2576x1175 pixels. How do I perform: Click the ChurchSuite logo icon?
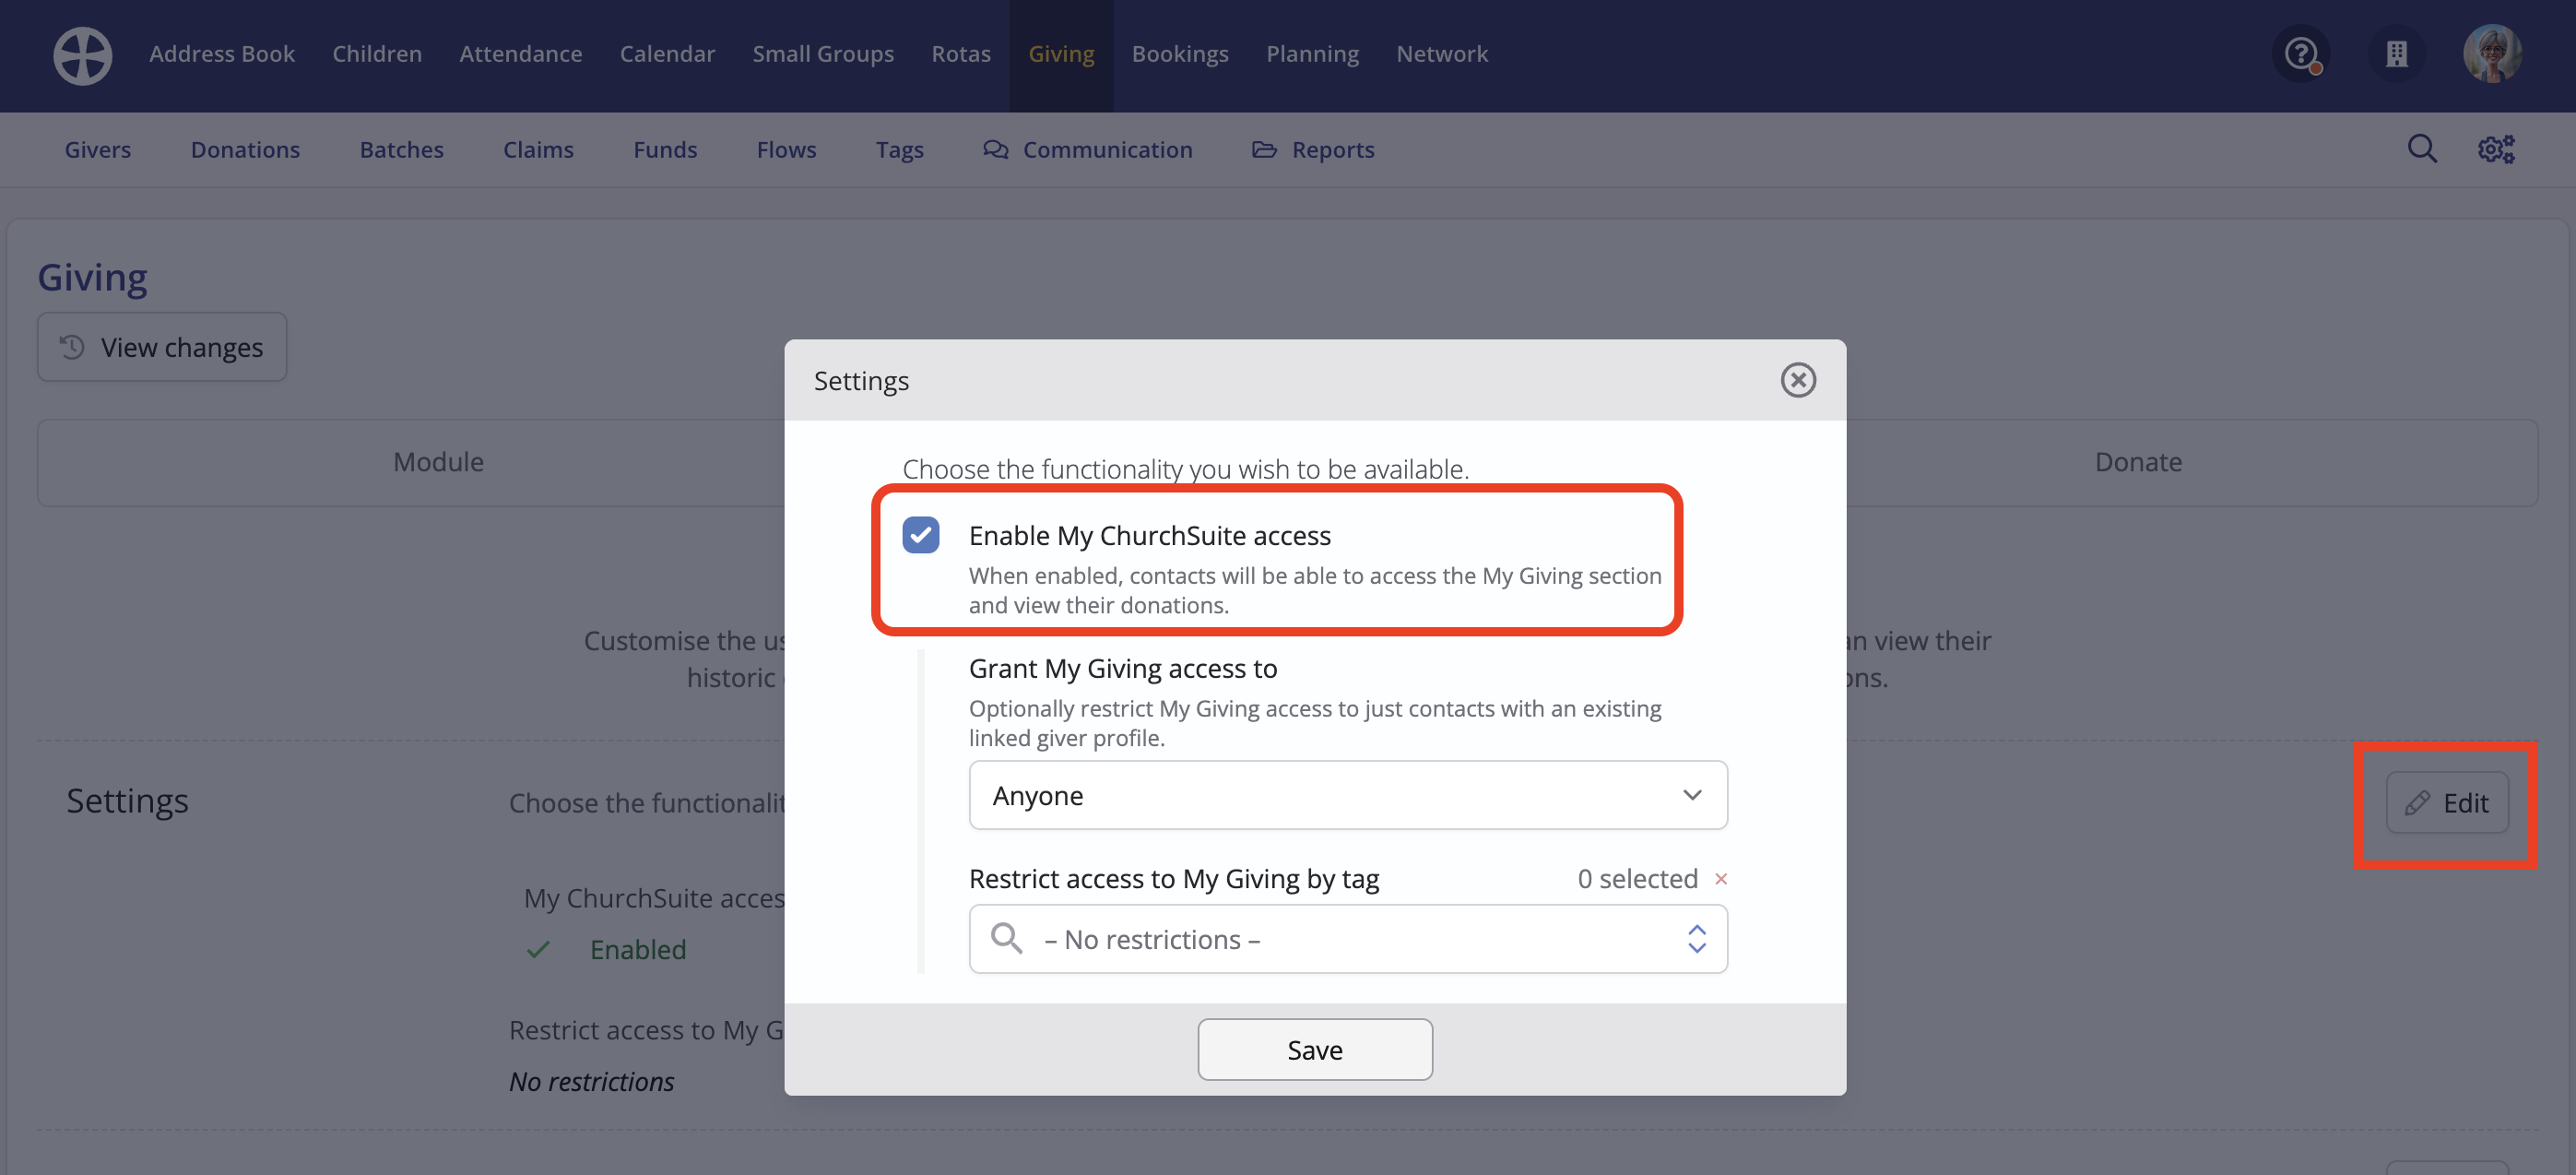point(82,55)
